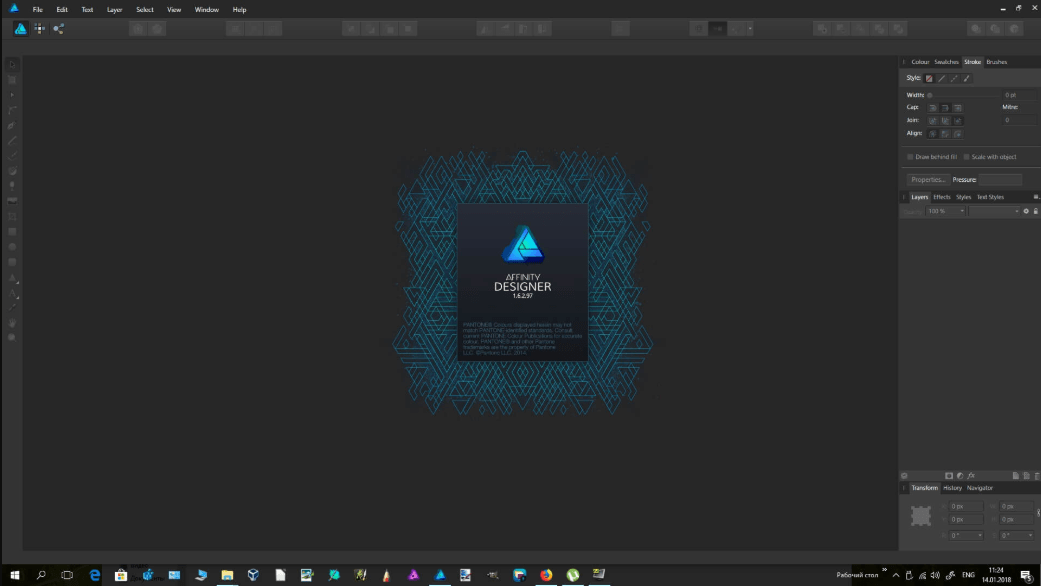The width and height of the screenshot is (1041, 586).
Task: Switch to the Export Persona icon
Action: (59, 29)
